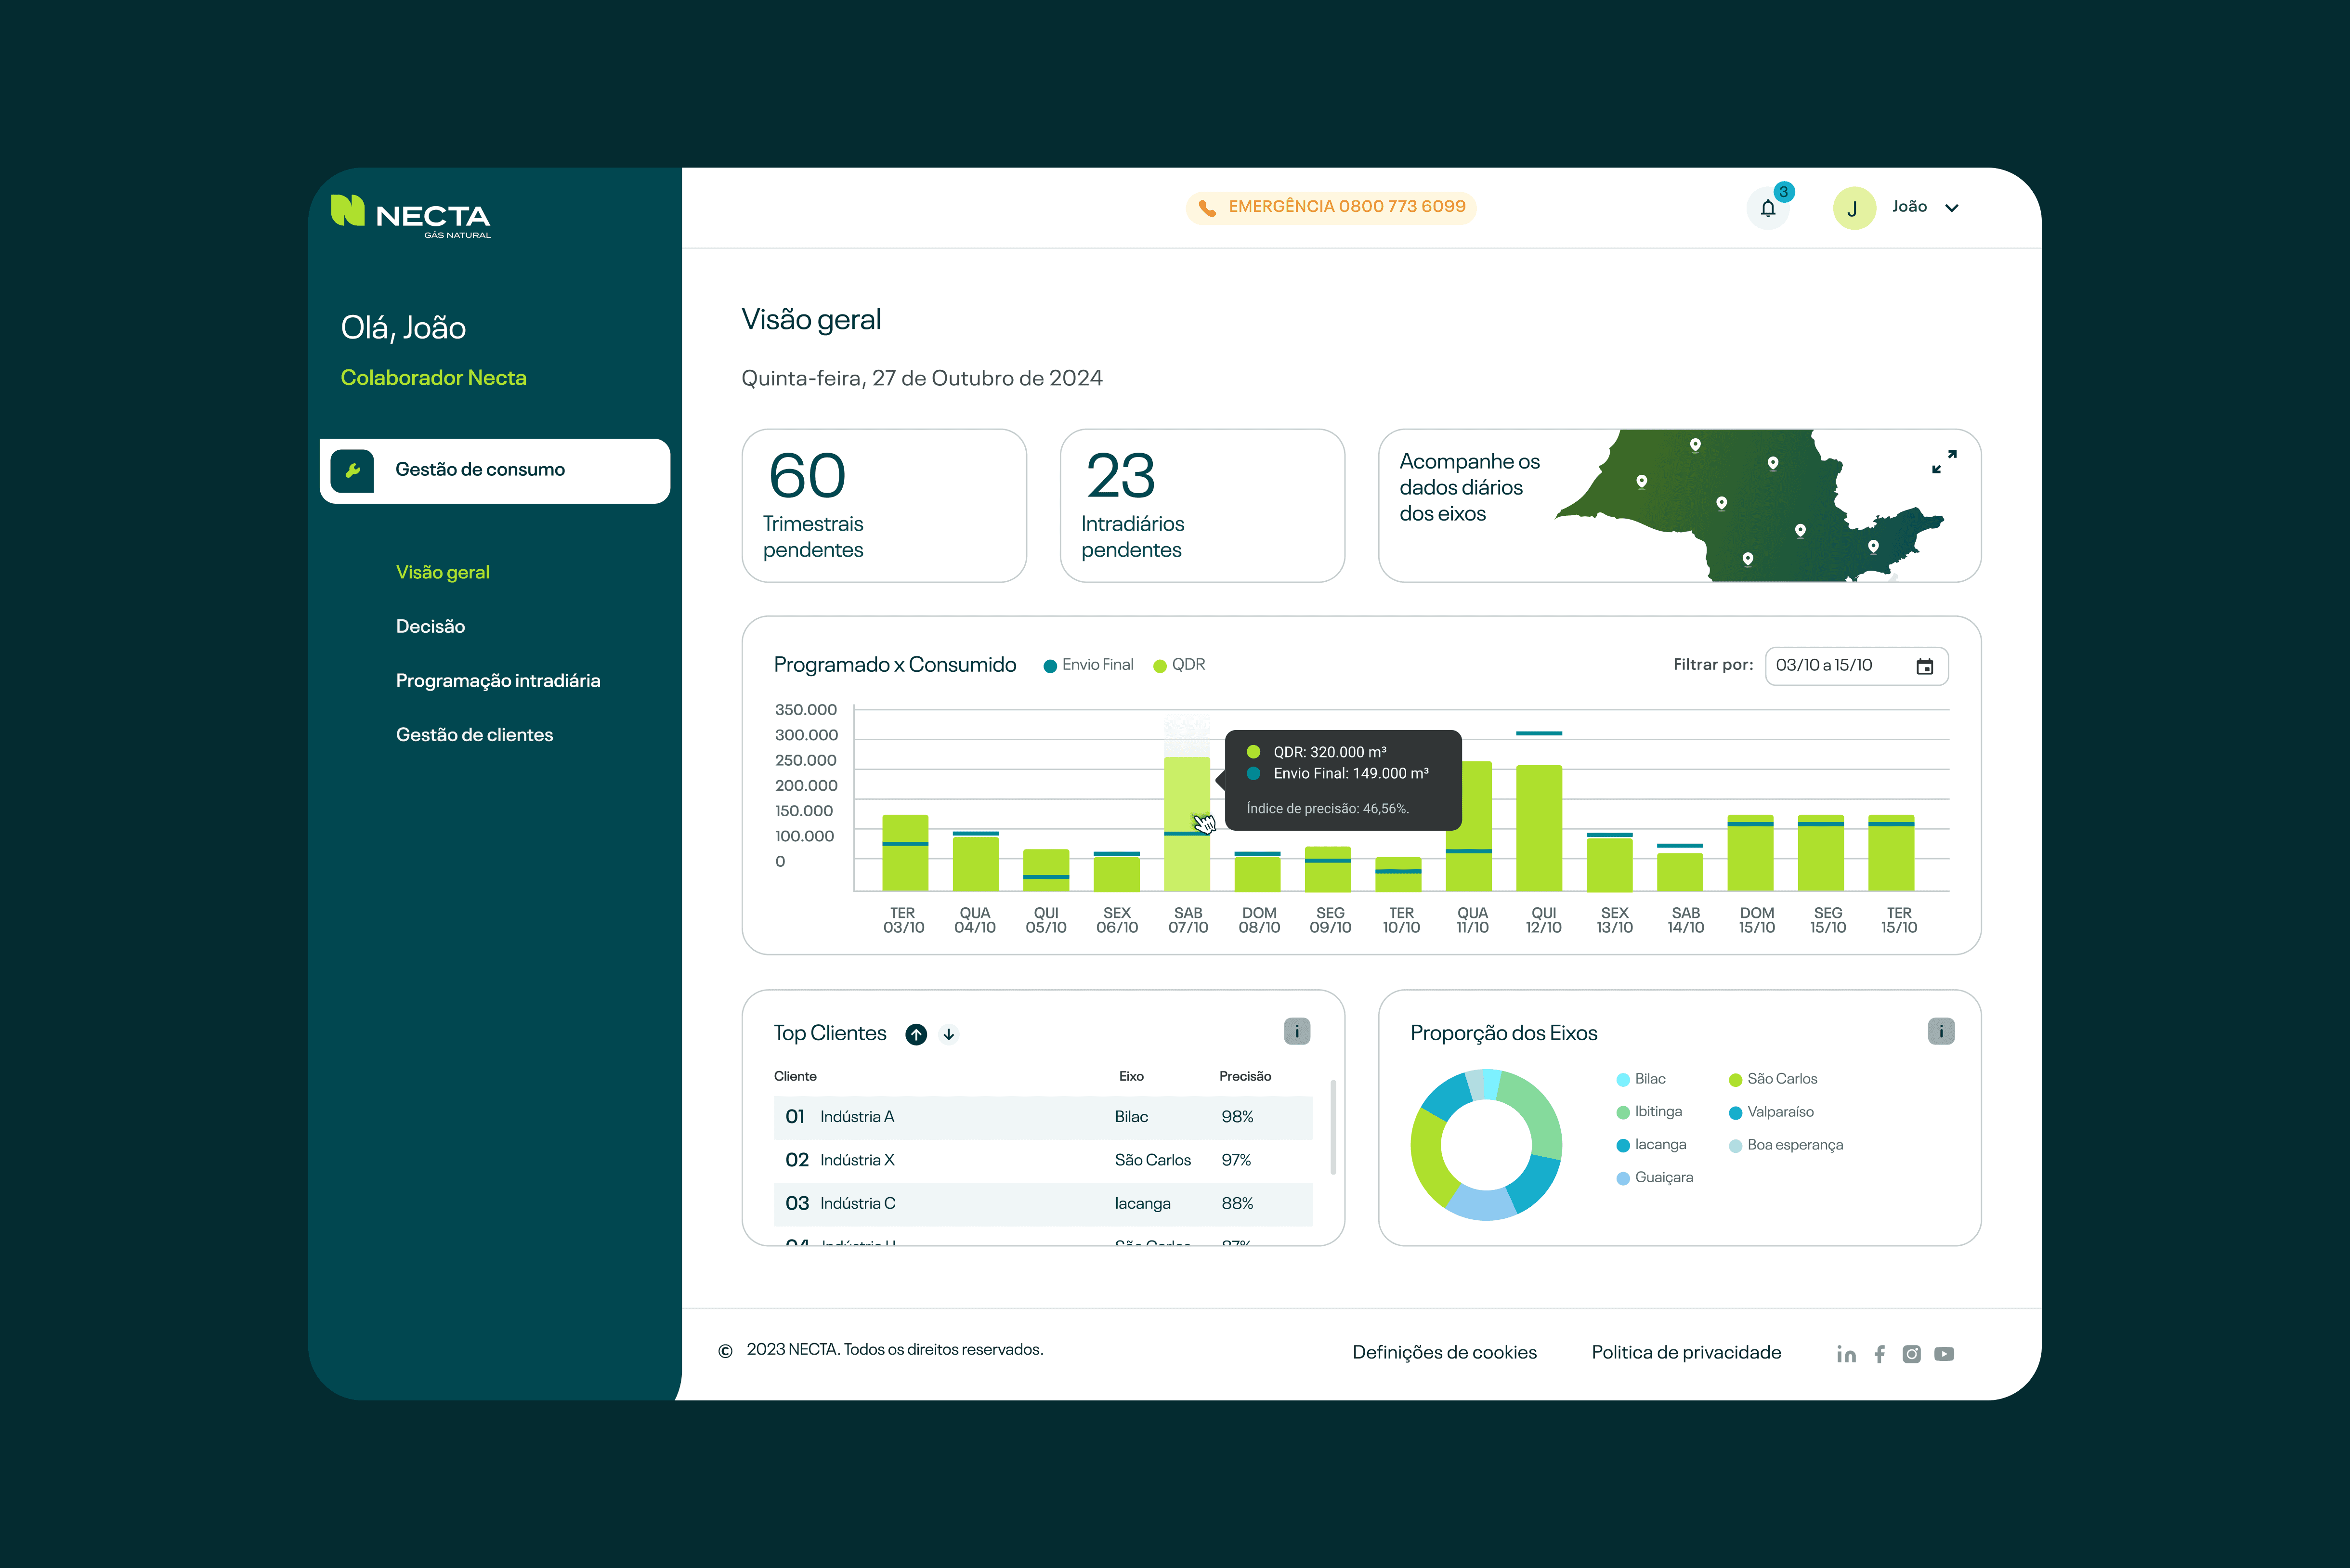The height and width of the screenshot is (1568, 2350).
Task: Click Top Clientes info icon
Action: pyautogui.click(x=1296, y=1031)
